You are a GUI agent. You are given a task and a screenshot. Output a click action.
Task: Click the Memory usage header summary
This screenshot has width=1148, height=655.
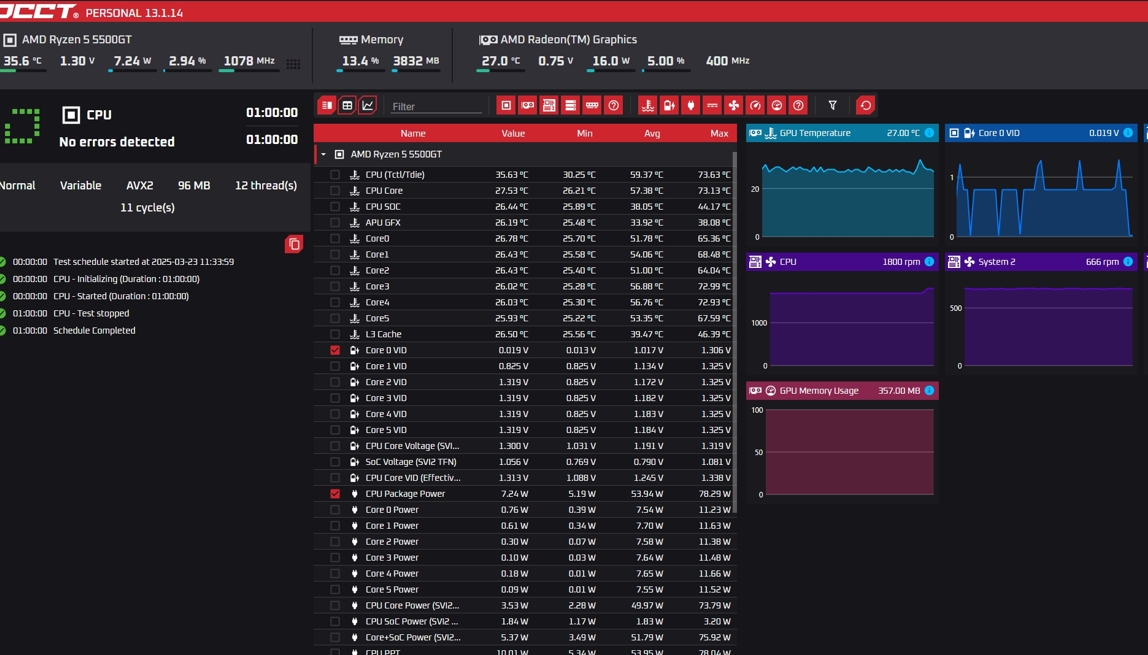(381, 40)
